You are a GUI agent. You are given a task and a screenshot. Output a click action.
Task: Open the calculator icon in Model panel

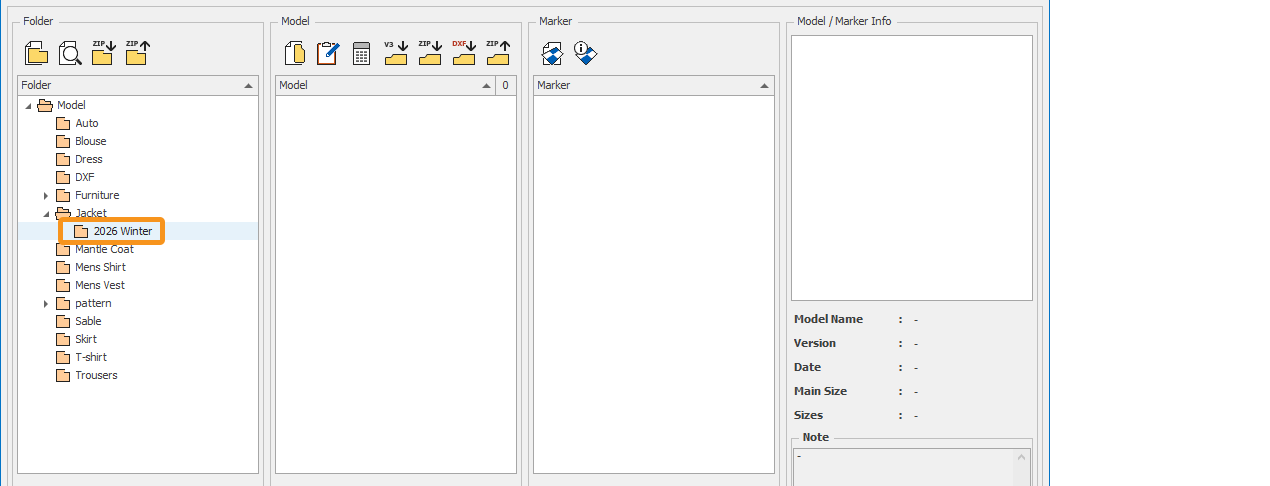click(x=362, y=54)
